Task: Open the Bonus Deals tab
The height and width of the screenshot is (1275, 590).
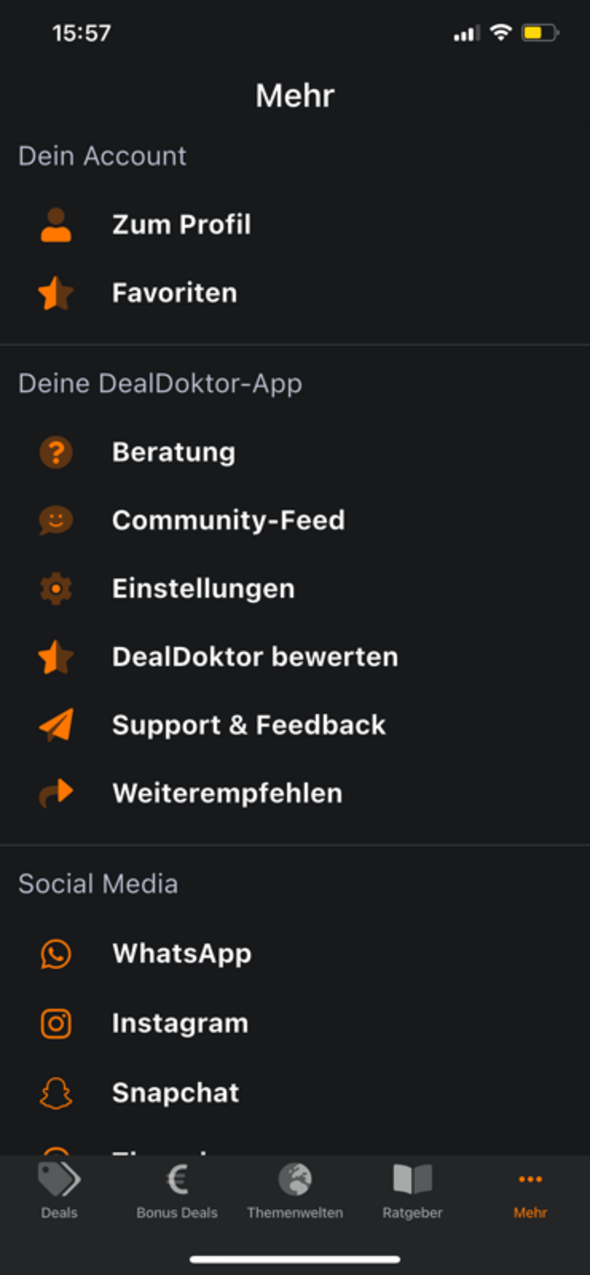Action: pos(177,1190)
